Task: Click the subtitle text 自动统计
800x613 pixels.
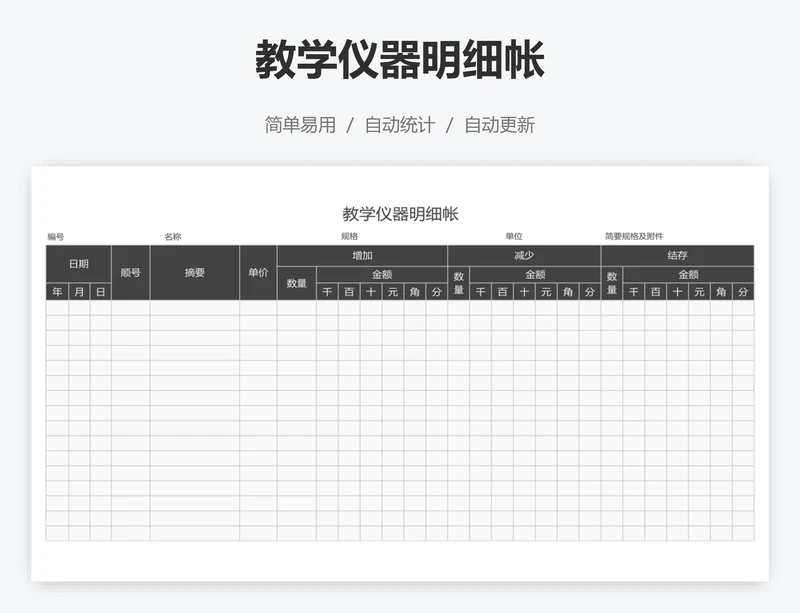Action: pyautogui.click(x=400, y=125)
